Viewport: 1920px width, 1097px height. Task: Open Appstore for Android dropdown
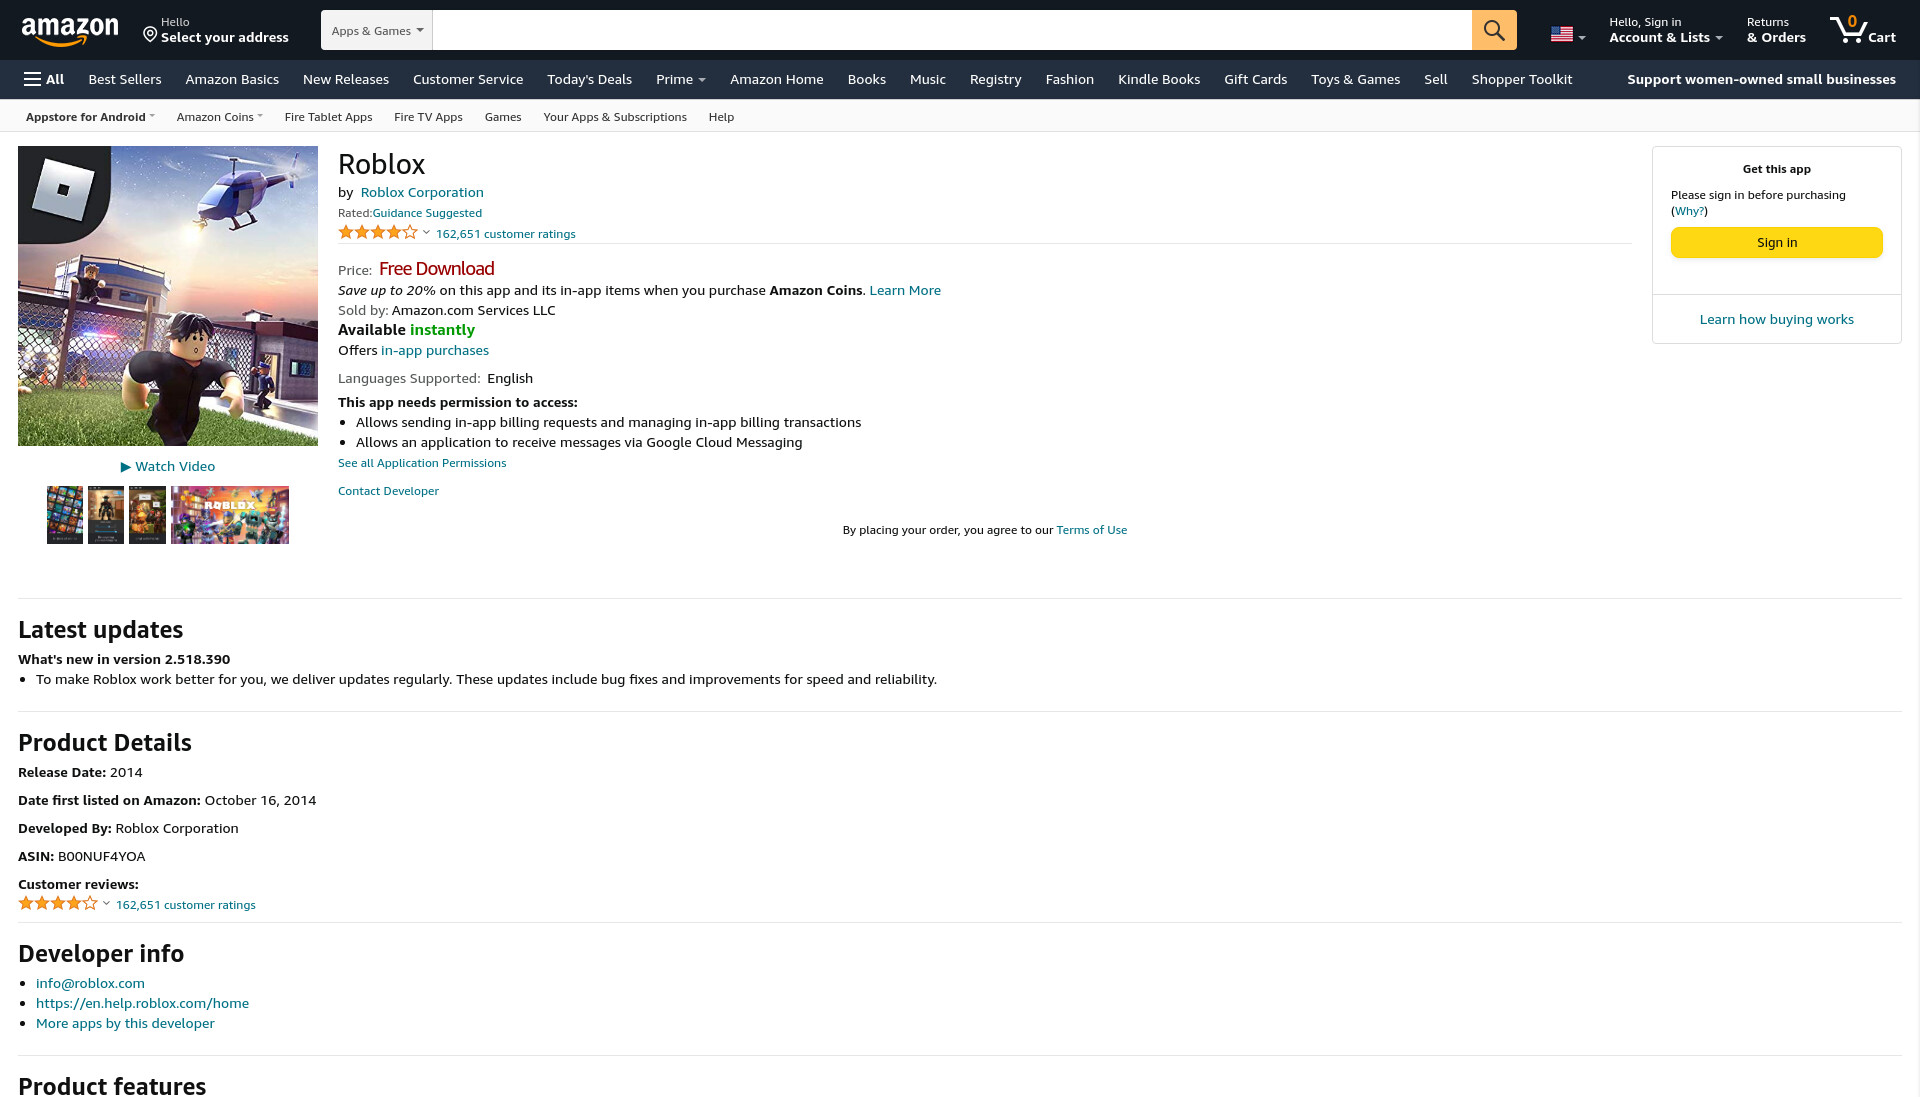(90, 117)
